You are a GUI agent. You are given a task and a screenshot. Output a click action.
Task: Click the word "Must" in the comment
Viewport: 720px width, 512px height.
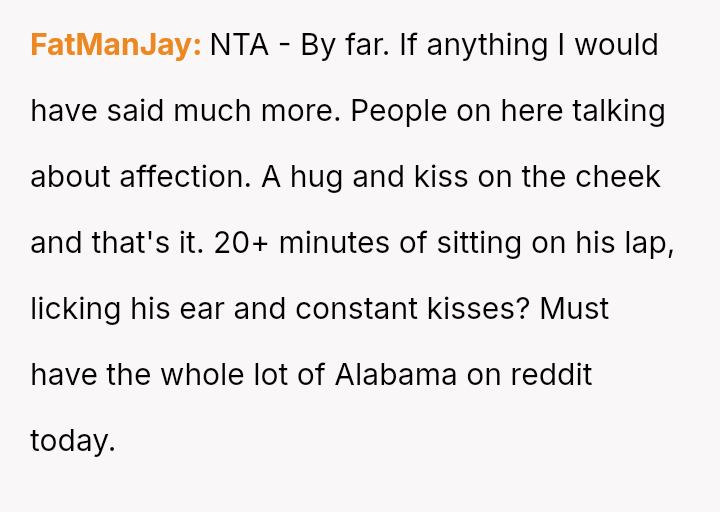point(574,309)
